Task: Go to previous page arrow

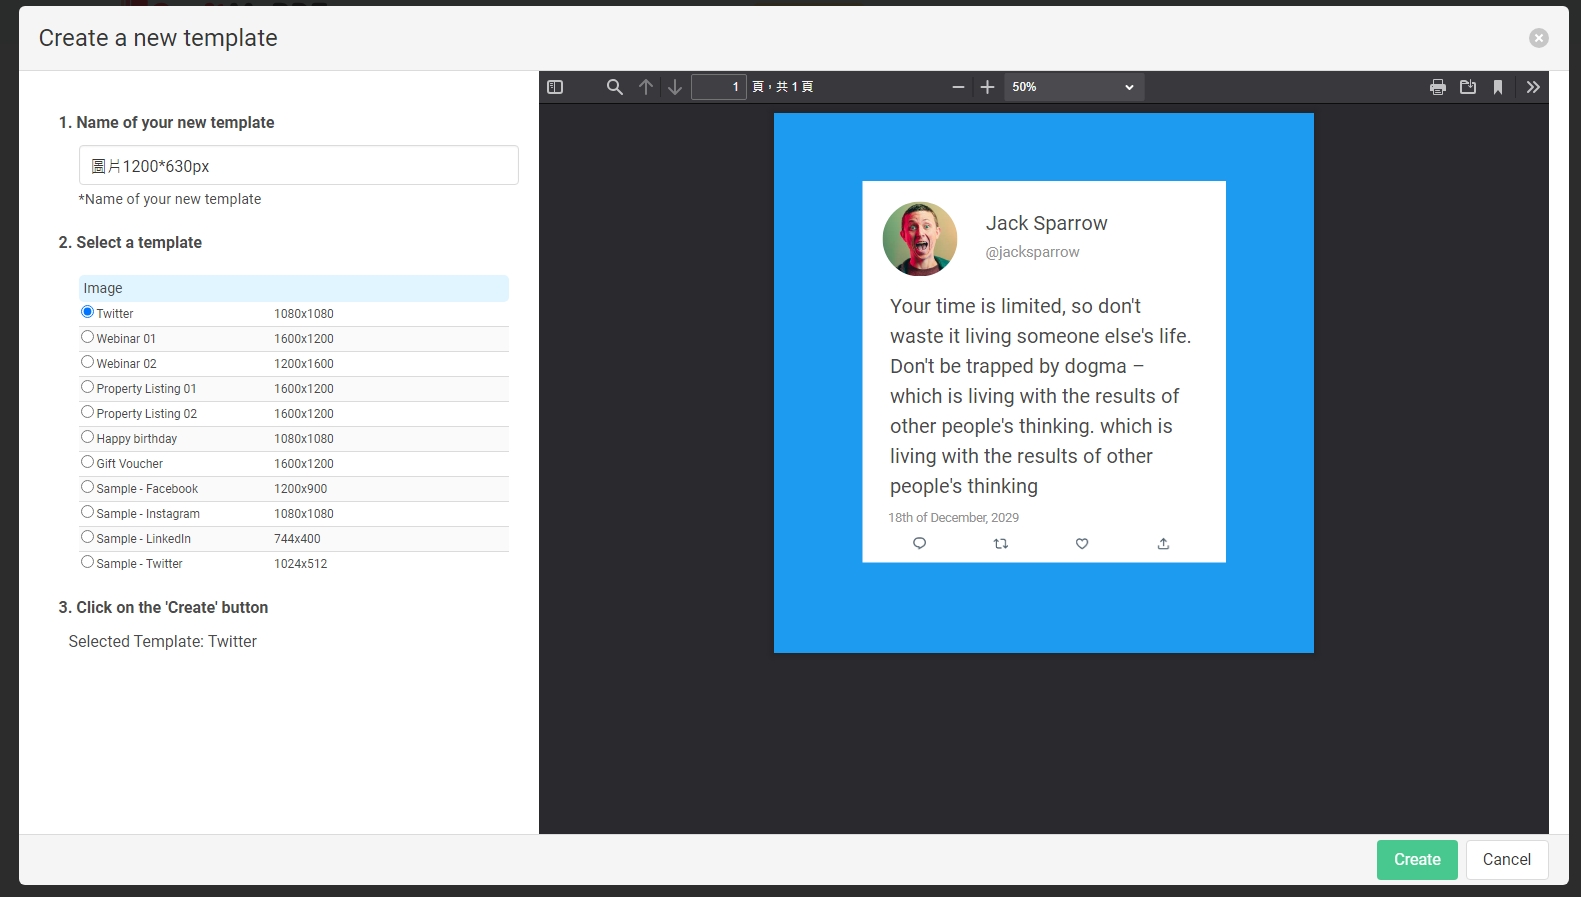Action: [x=646, y=87]
